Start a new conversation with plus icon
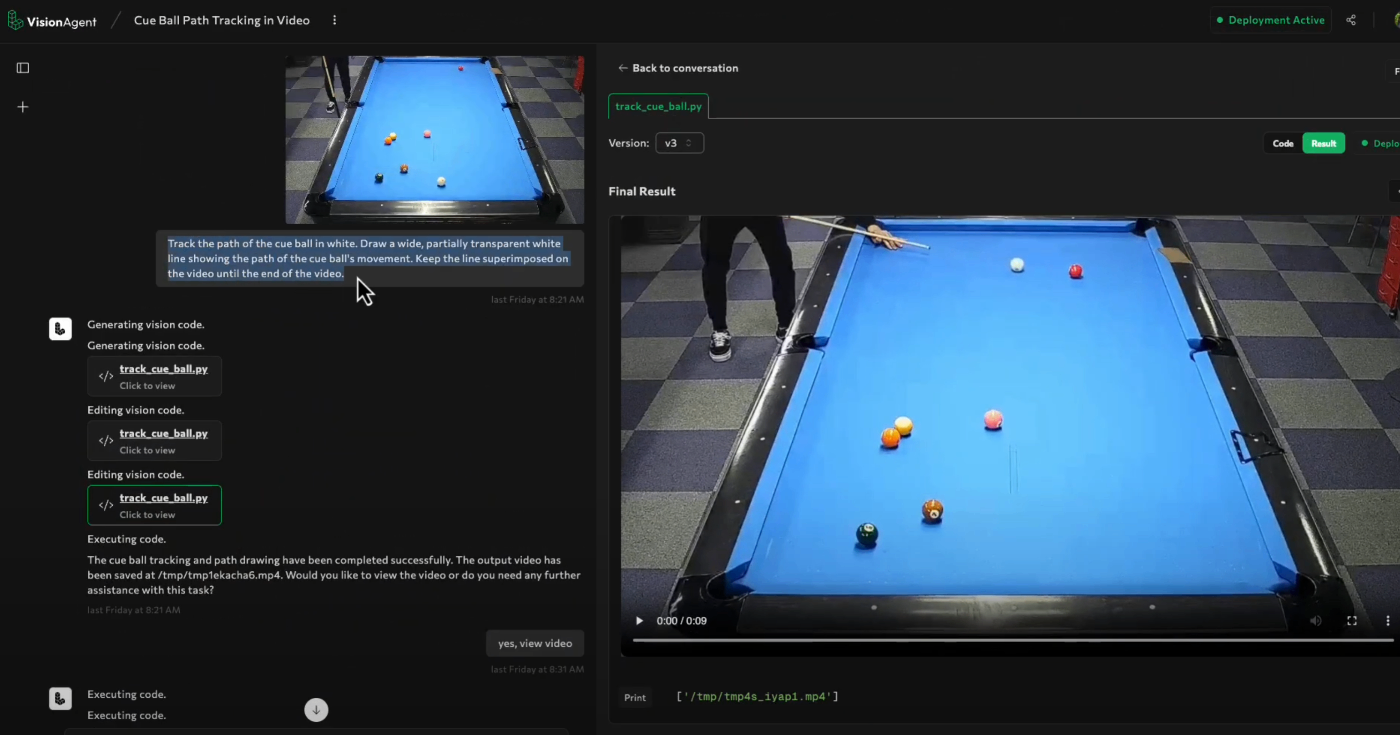1400x735 pixels. point(23,107)
